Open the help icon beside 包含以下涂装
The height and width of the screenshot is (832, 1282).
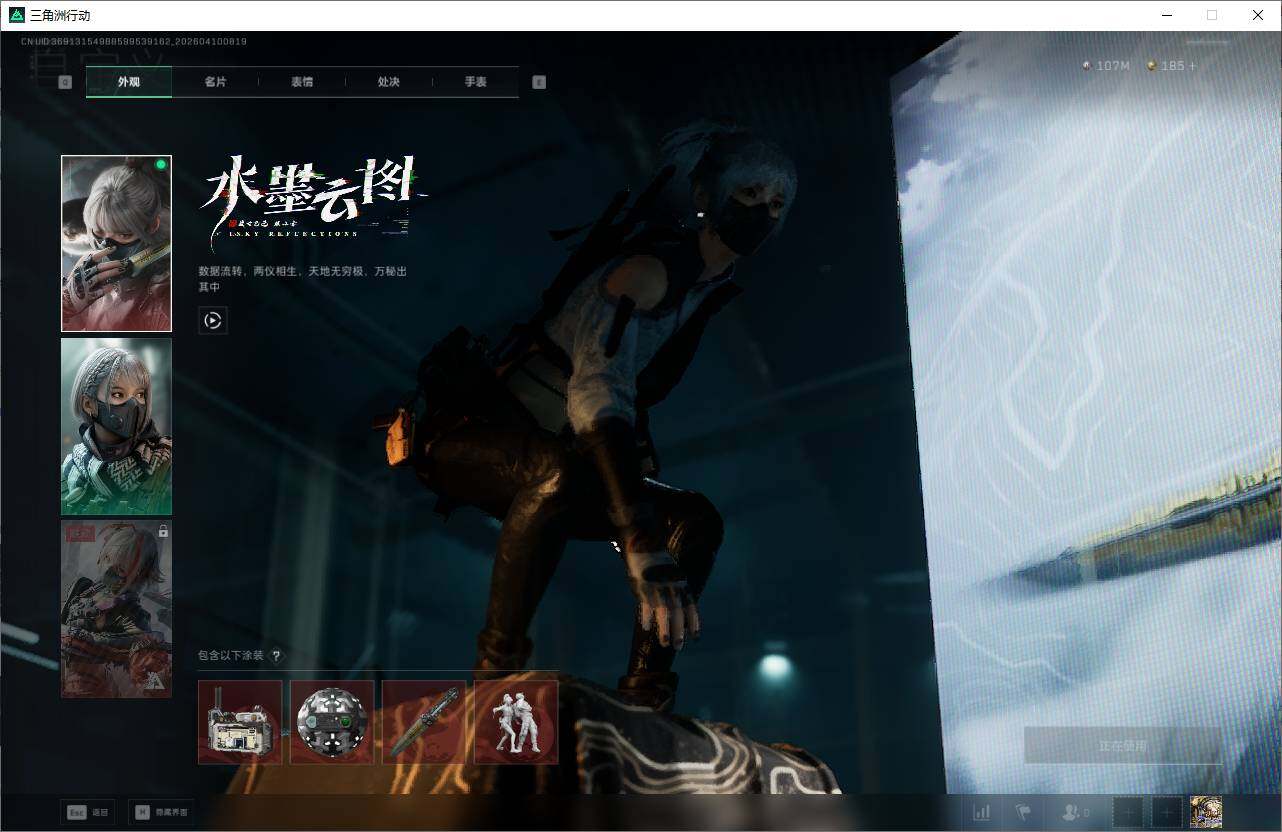277,656
